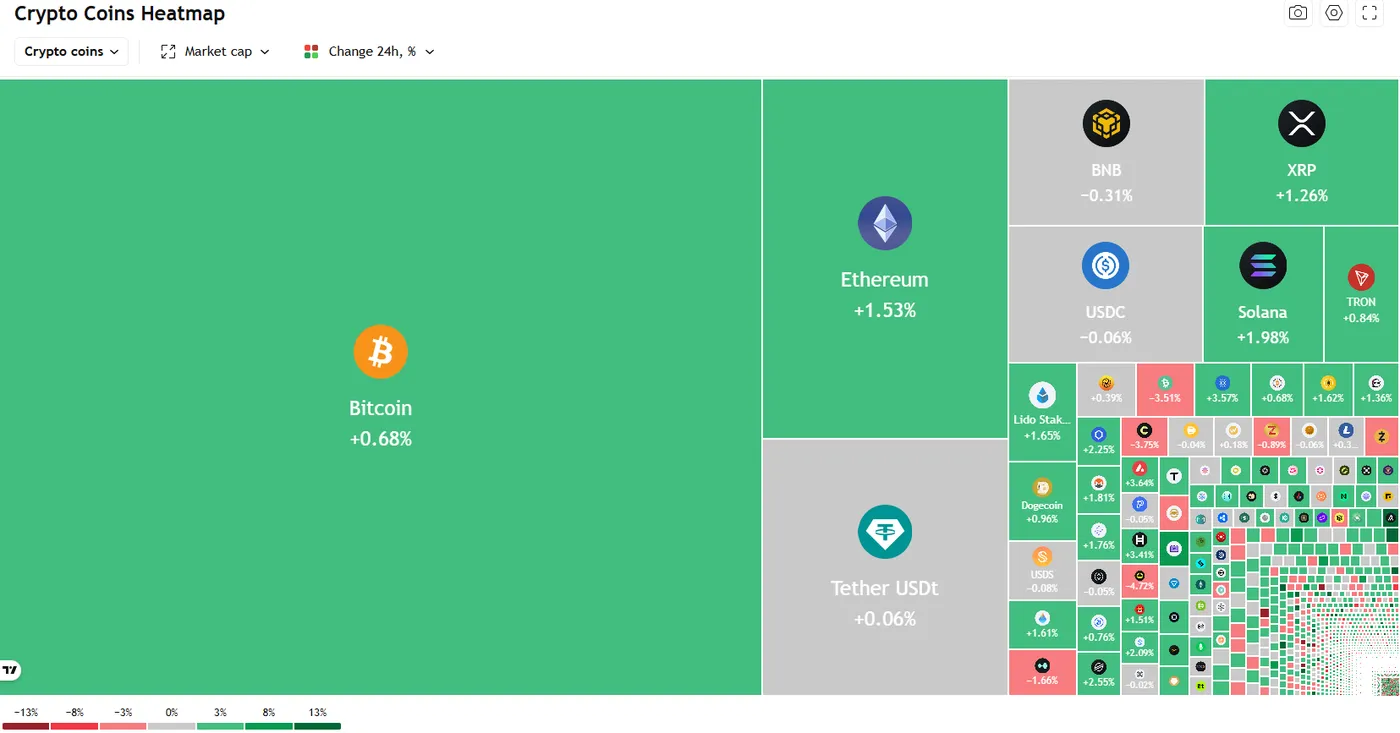Select the −8% legend color swatch
The height and width of the screenshot is (733, 1400).
[x=74, y=726]
